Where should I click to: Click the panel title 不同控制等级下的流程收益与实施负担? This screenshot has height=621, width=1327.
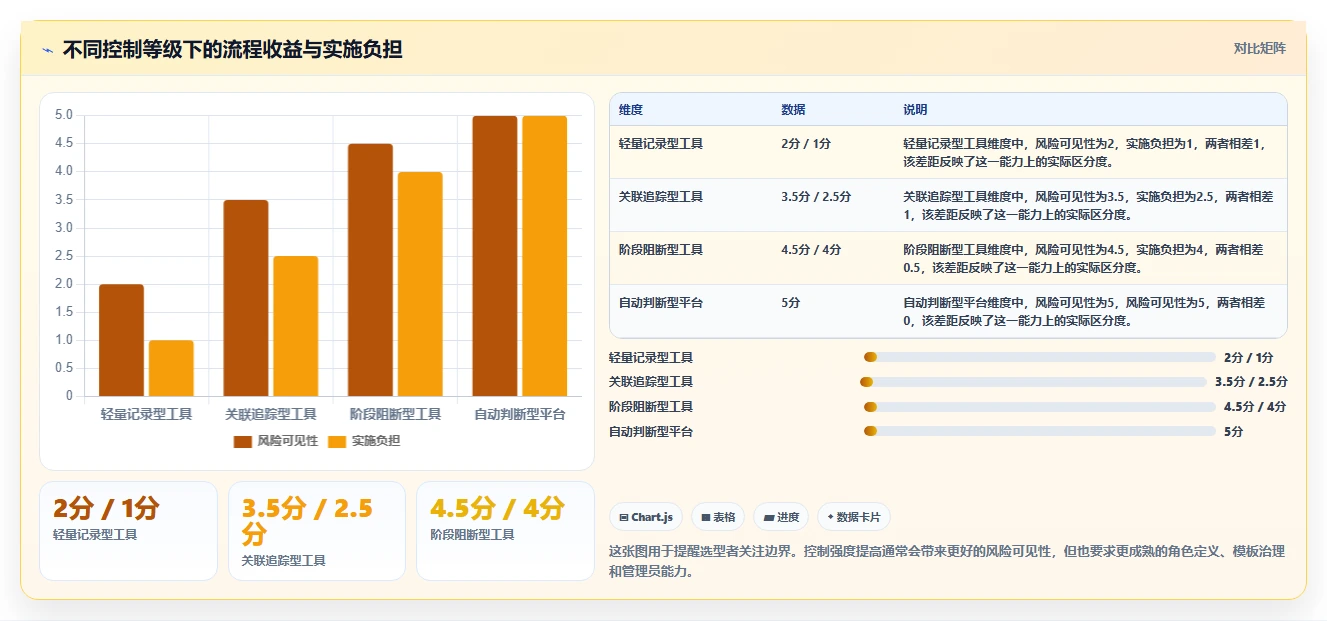[232, 49]
